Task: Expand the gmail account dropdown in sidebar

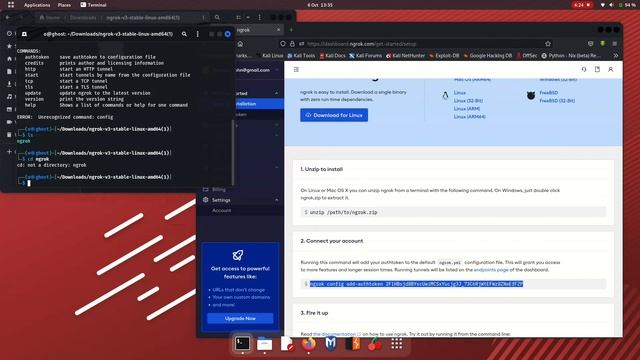Action: 277,70
